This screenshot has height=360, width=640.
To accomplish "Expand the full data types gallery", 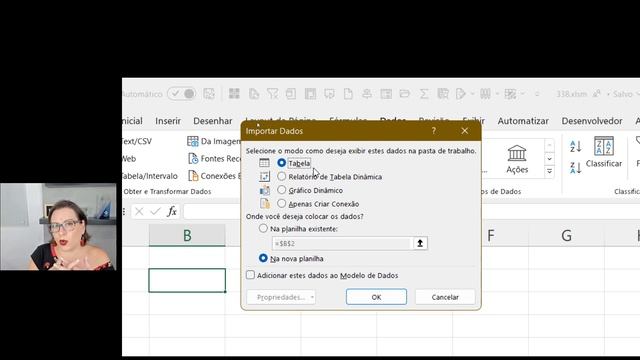I will point(549,172).
